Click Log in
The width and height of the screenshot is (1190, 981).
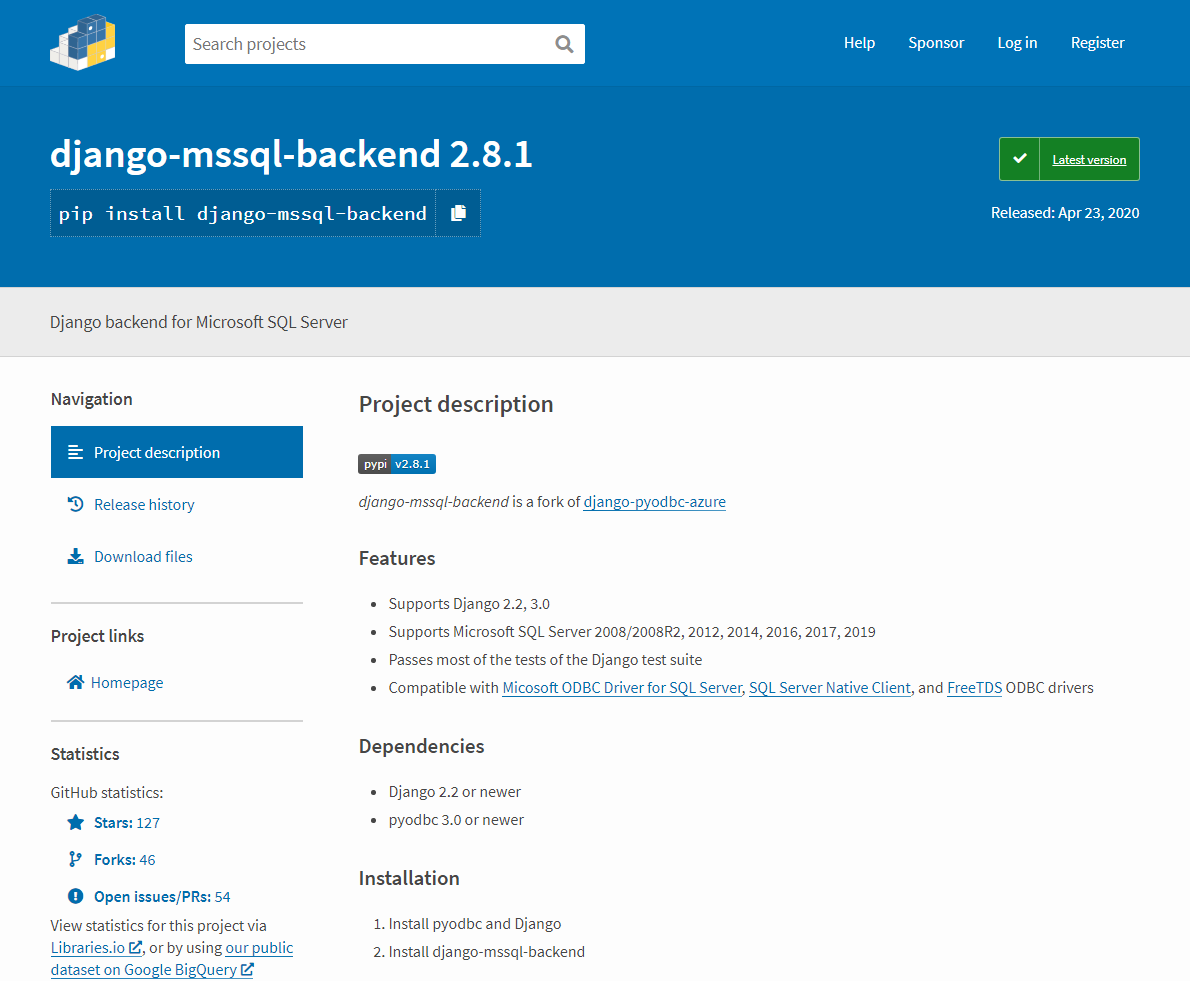[1017, 42]
